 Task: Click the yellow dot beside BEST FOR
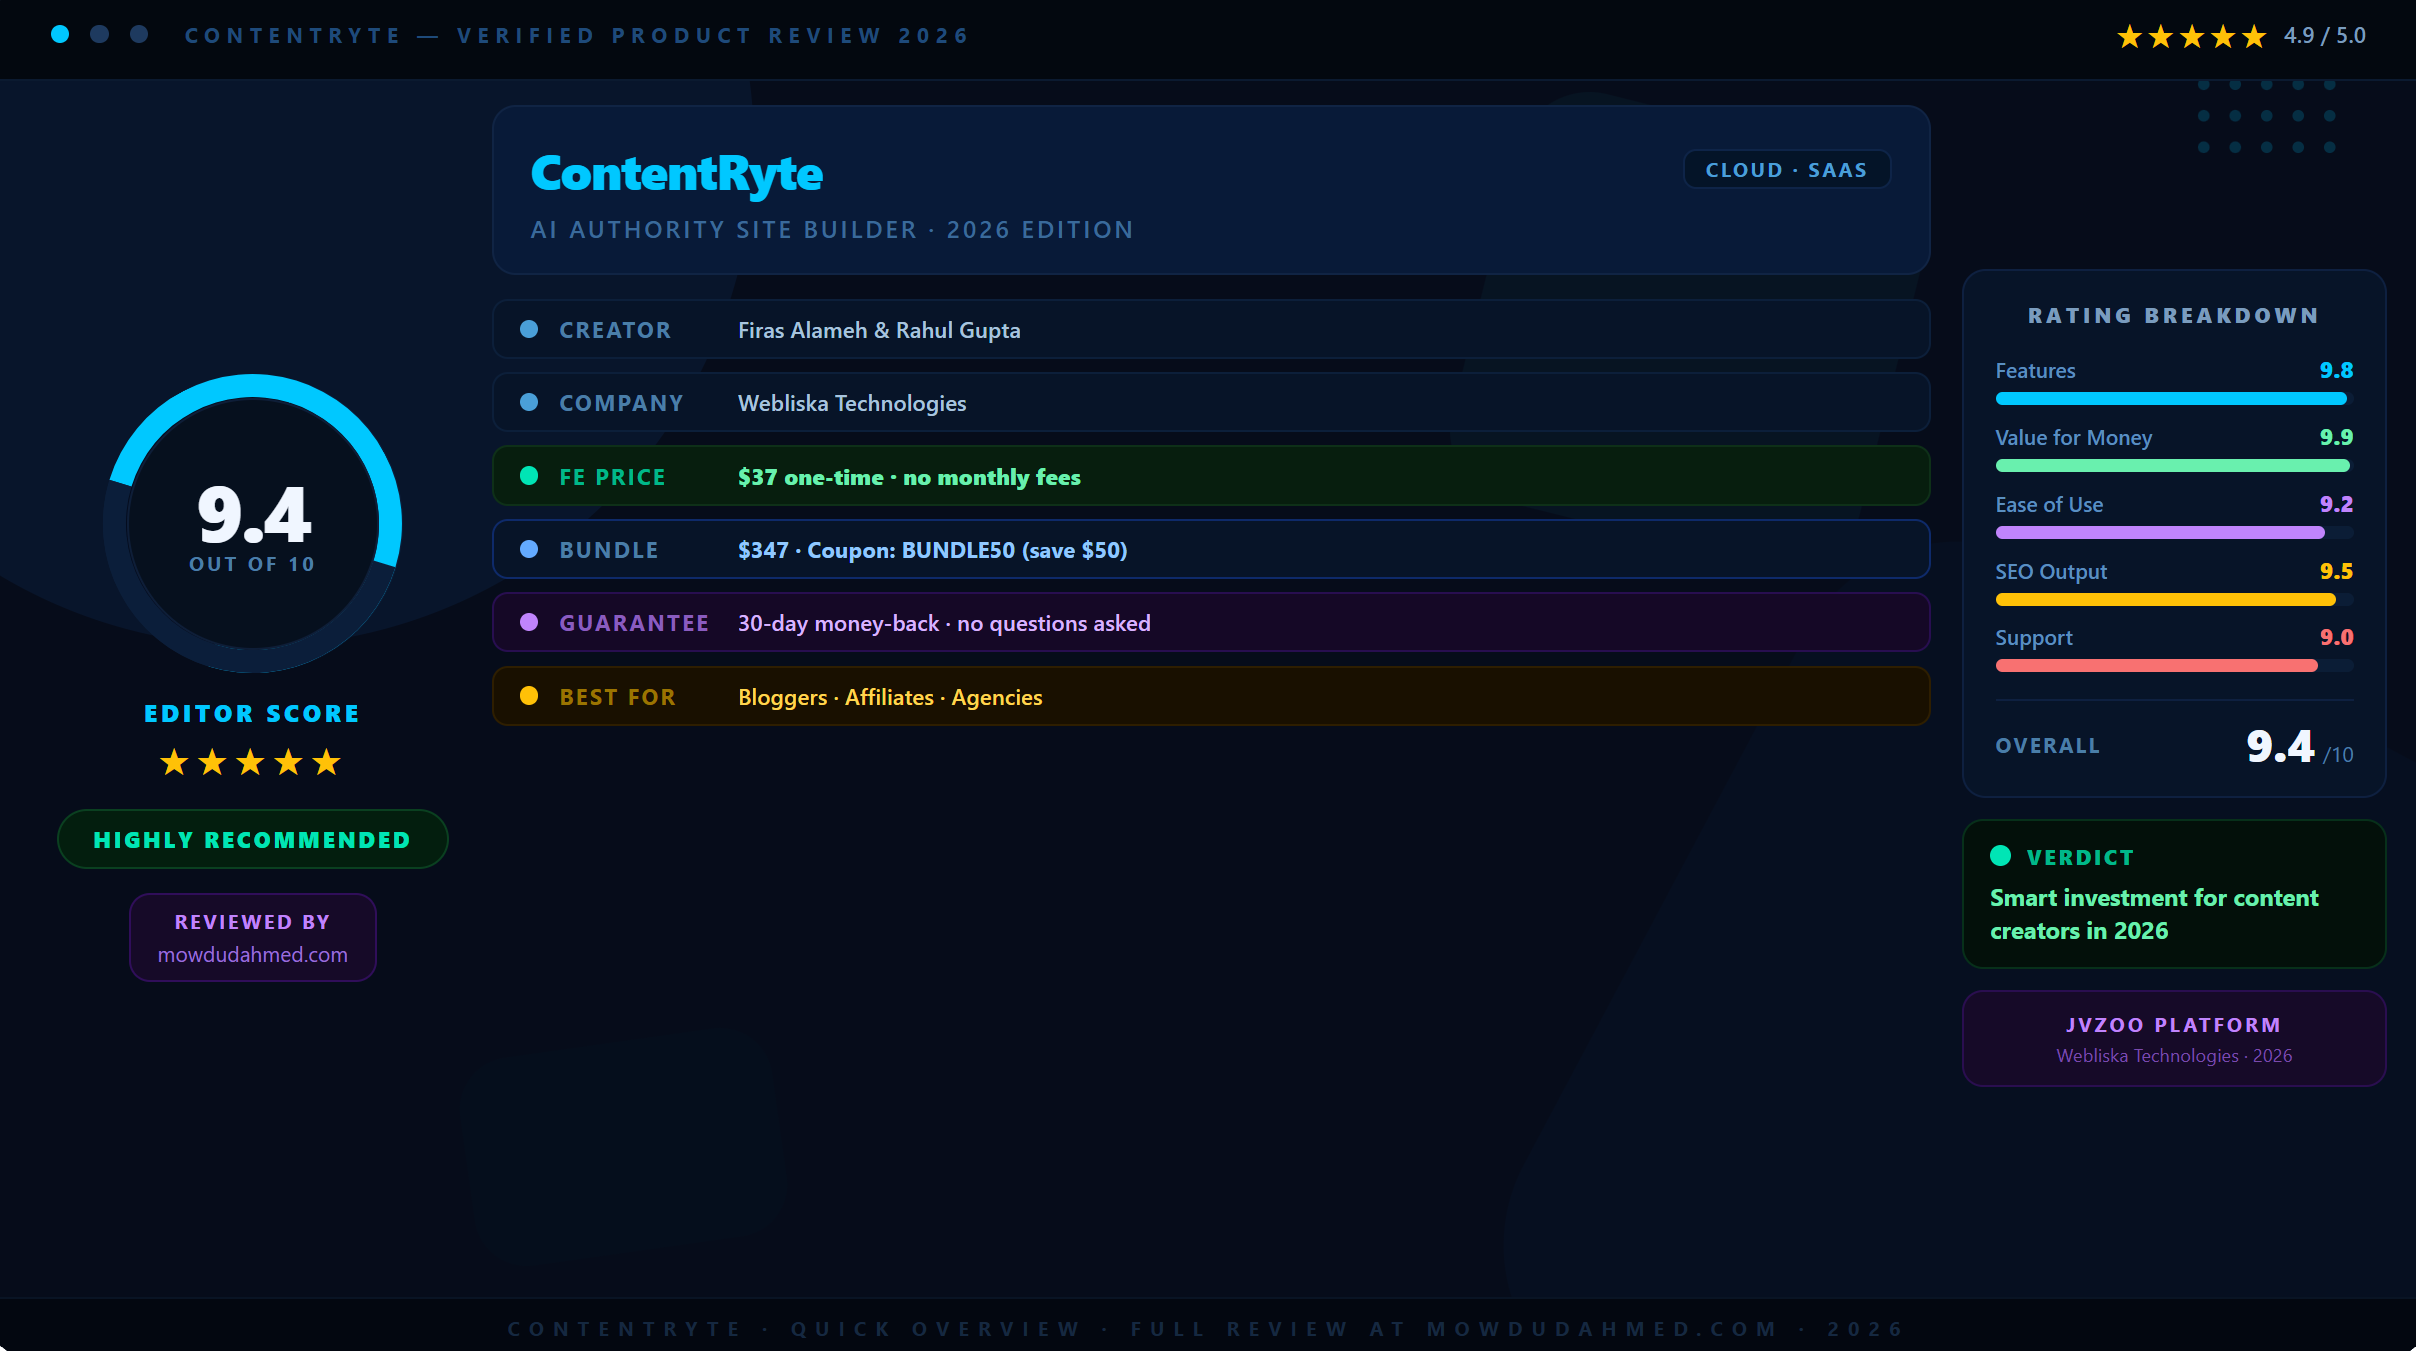529,696
